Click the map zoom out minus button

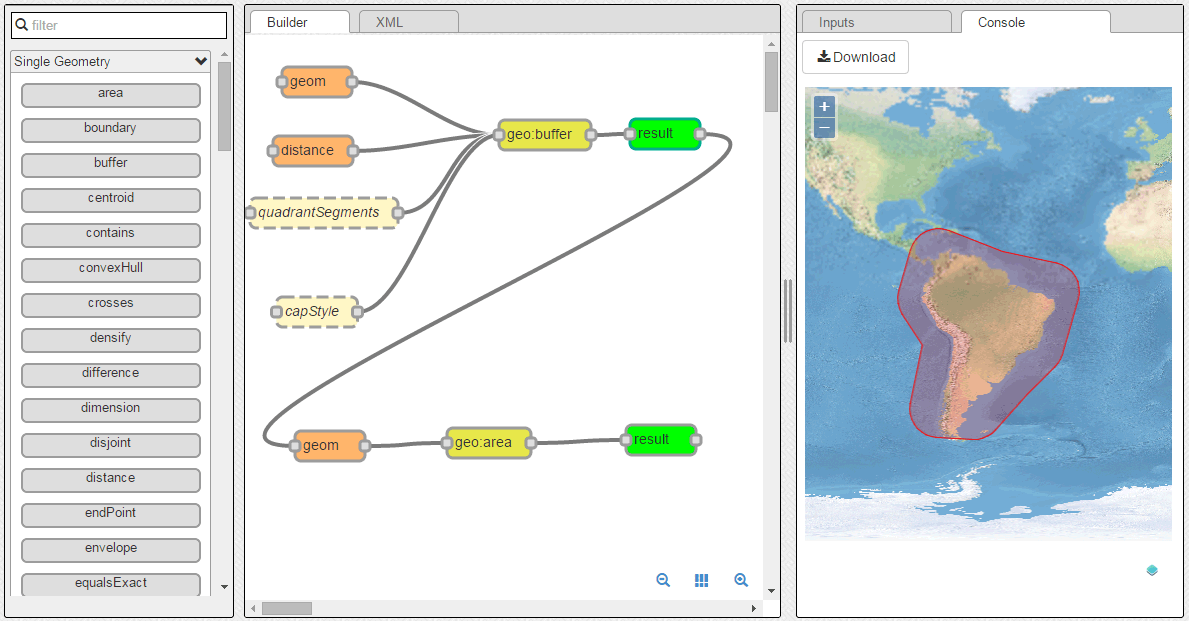824,128
